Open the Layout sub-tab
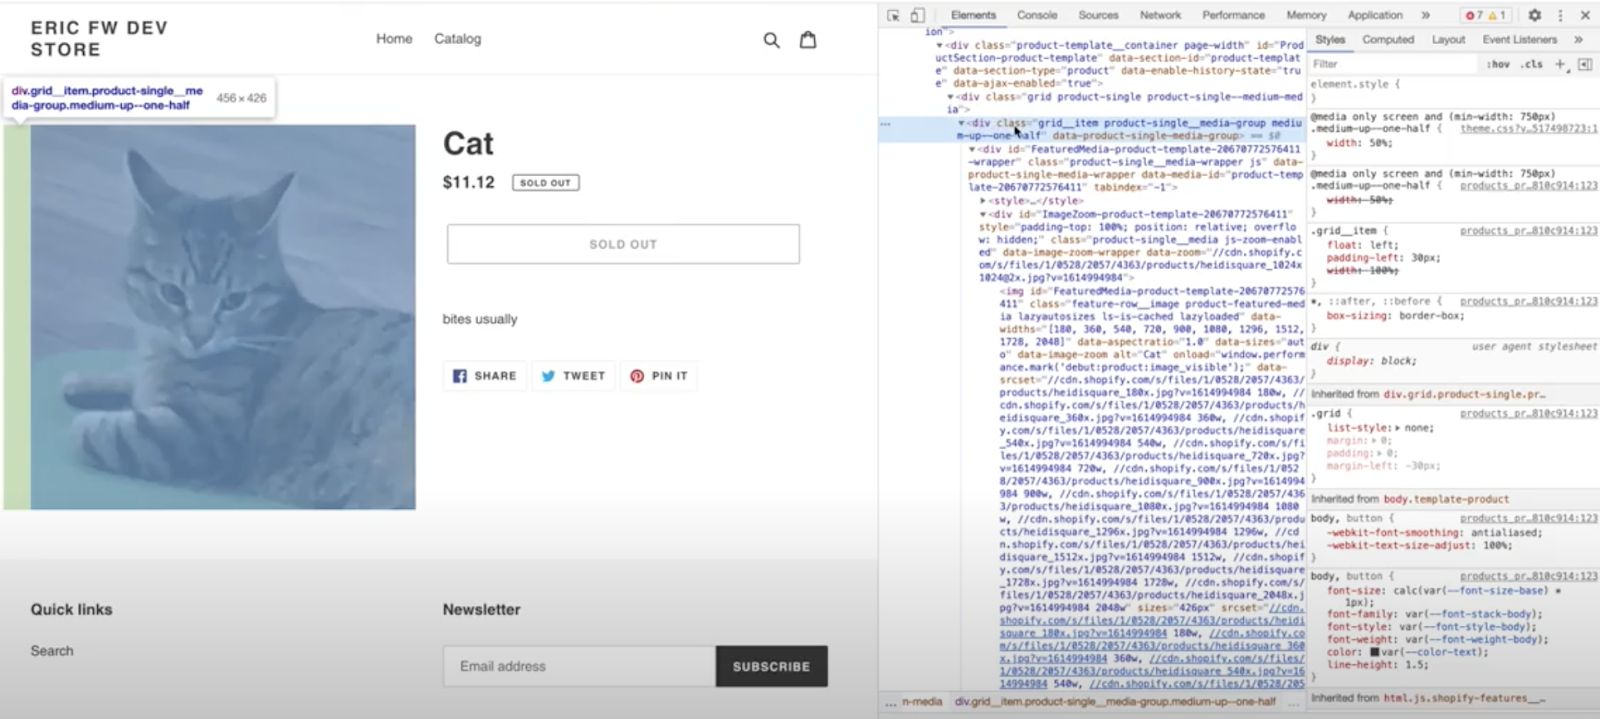This screenshot has height=719, width=1600. (1448, 40)
